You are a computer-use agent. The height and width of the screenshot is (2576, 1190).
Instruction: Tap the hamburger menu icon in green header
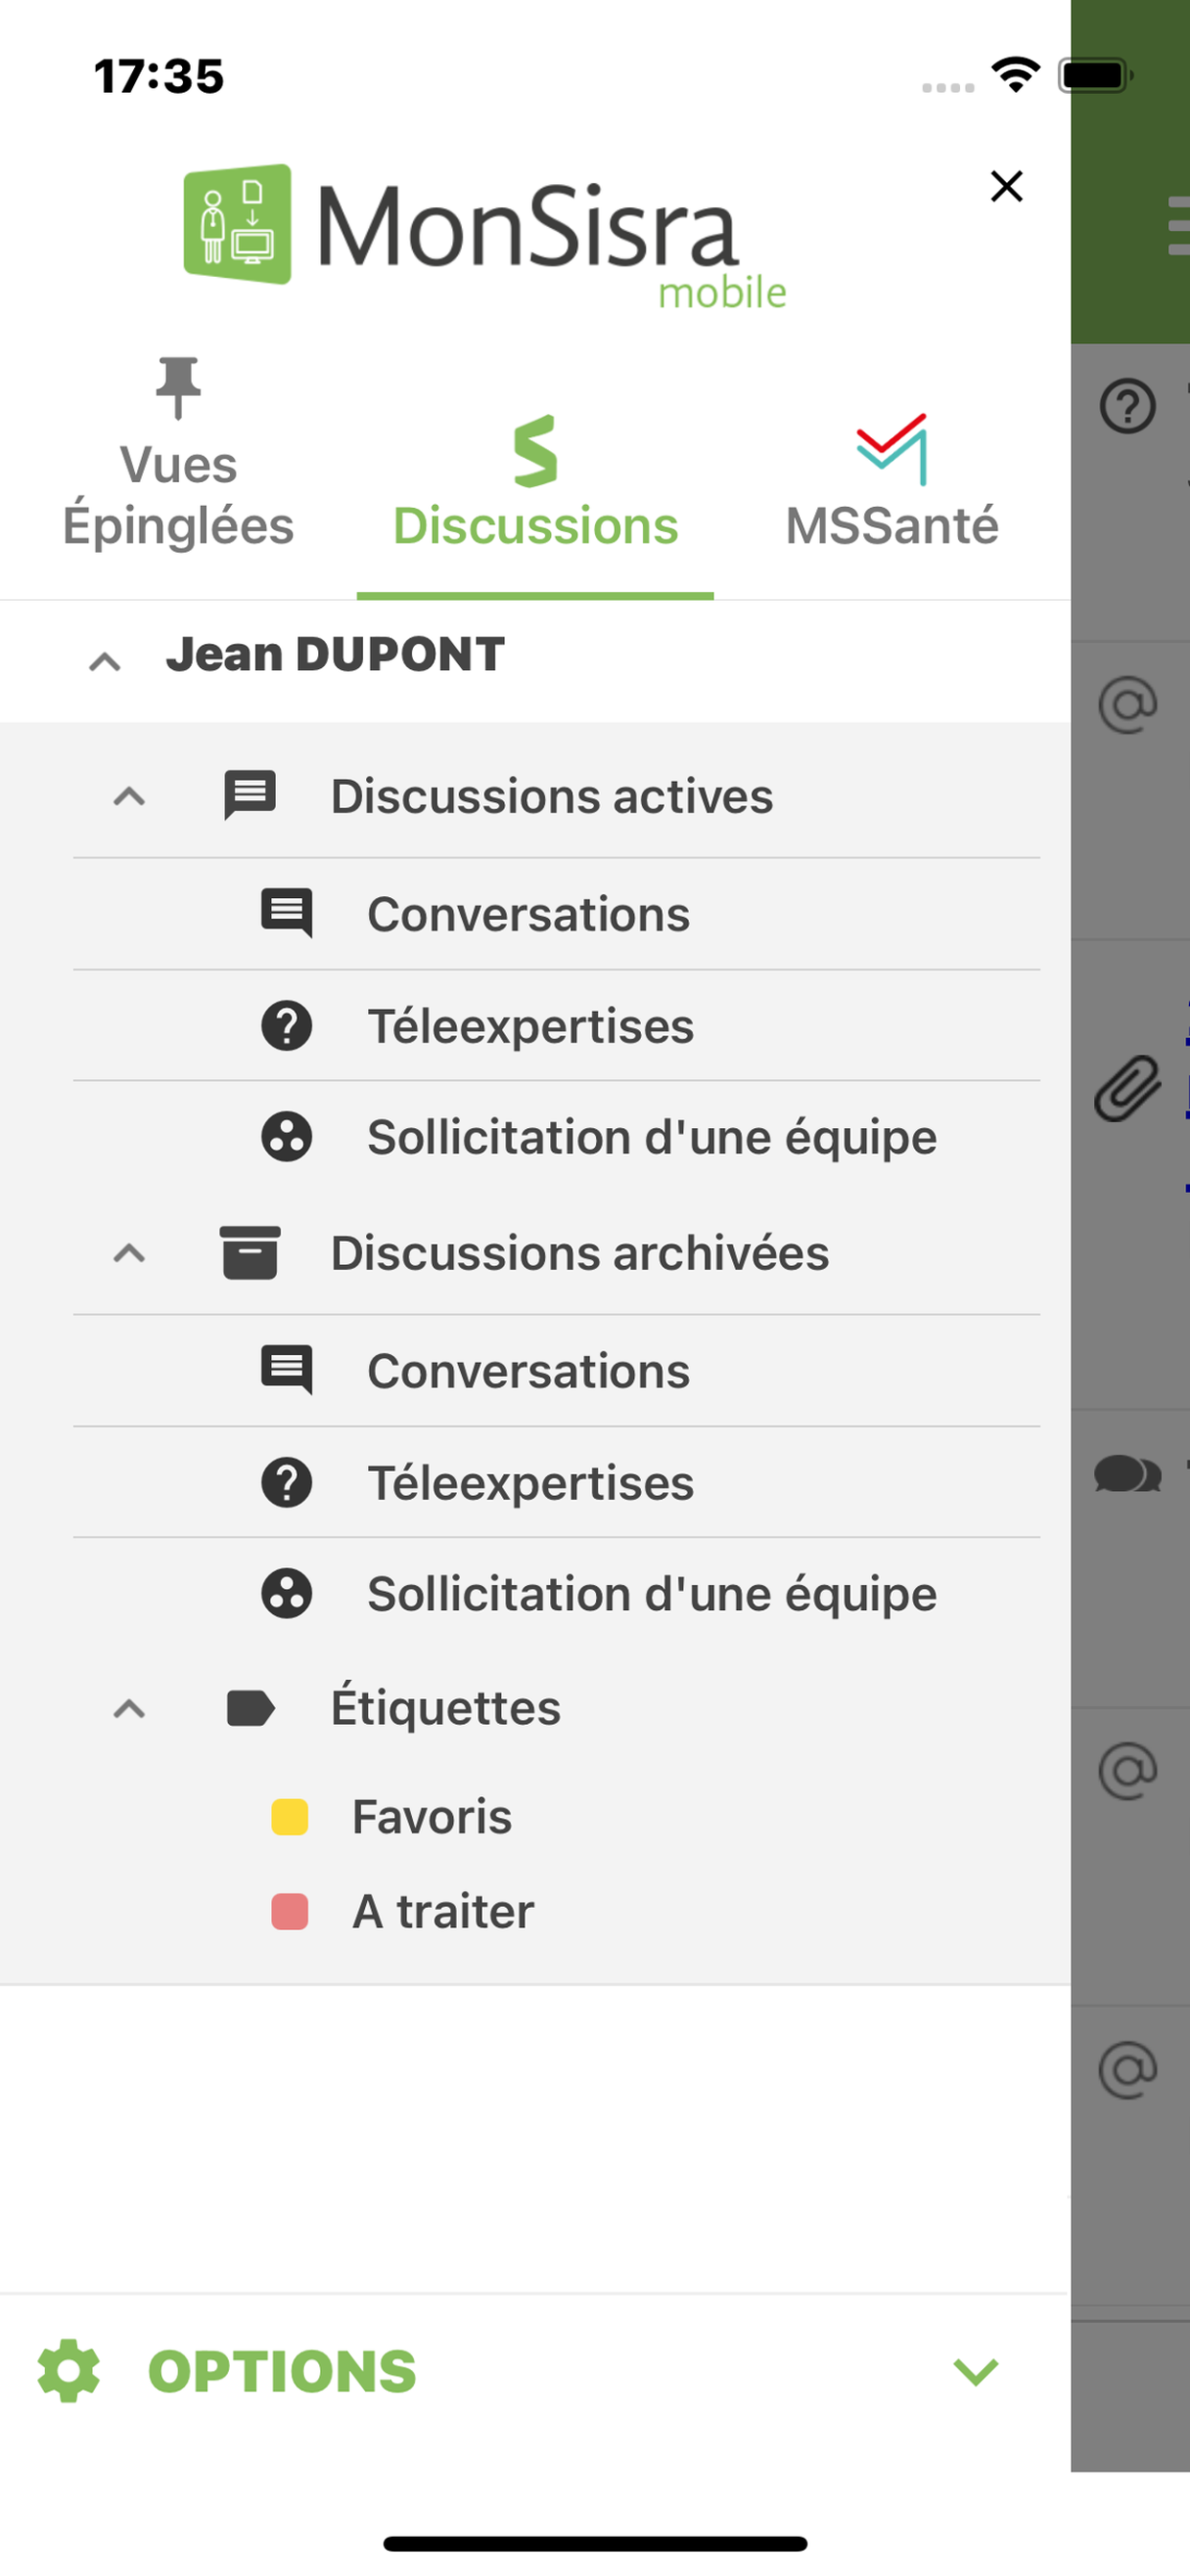1179,226
